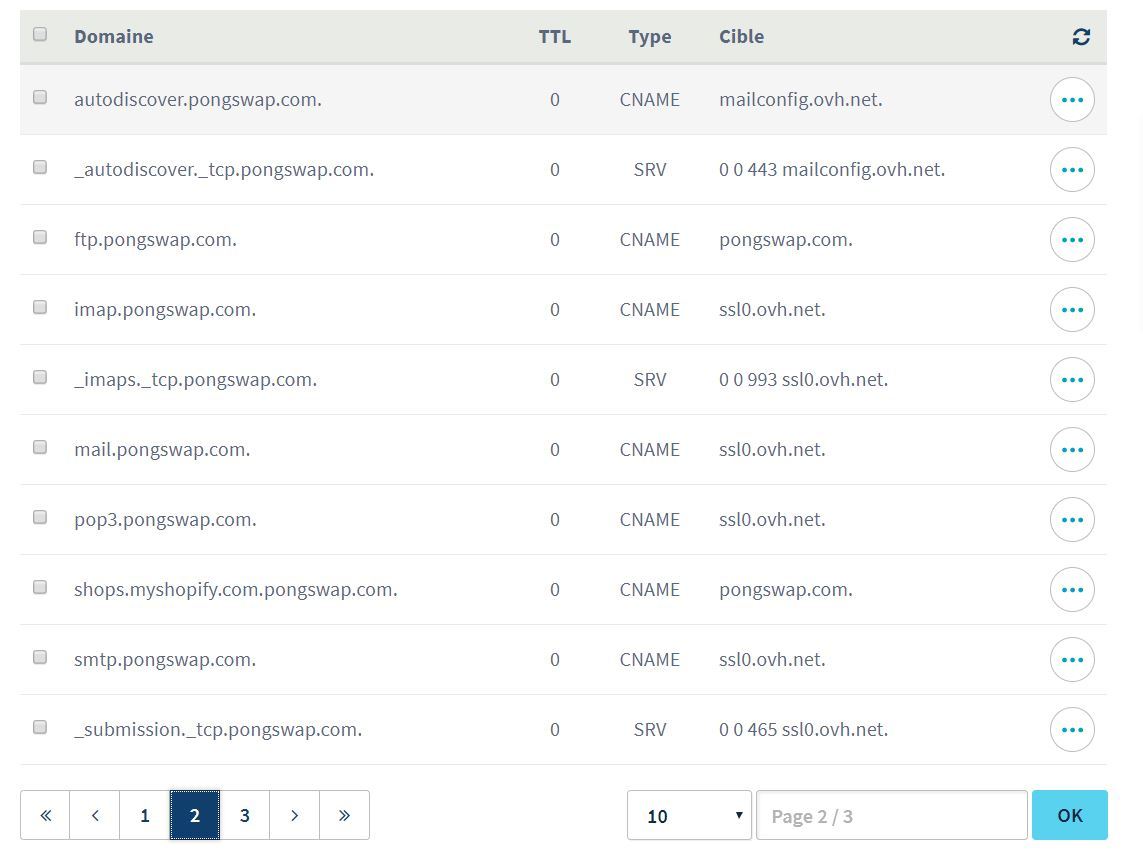This screenshot has width=1143, height=855.
Task: Advance to the next page arrow
Action: click(x=294, y=816)
